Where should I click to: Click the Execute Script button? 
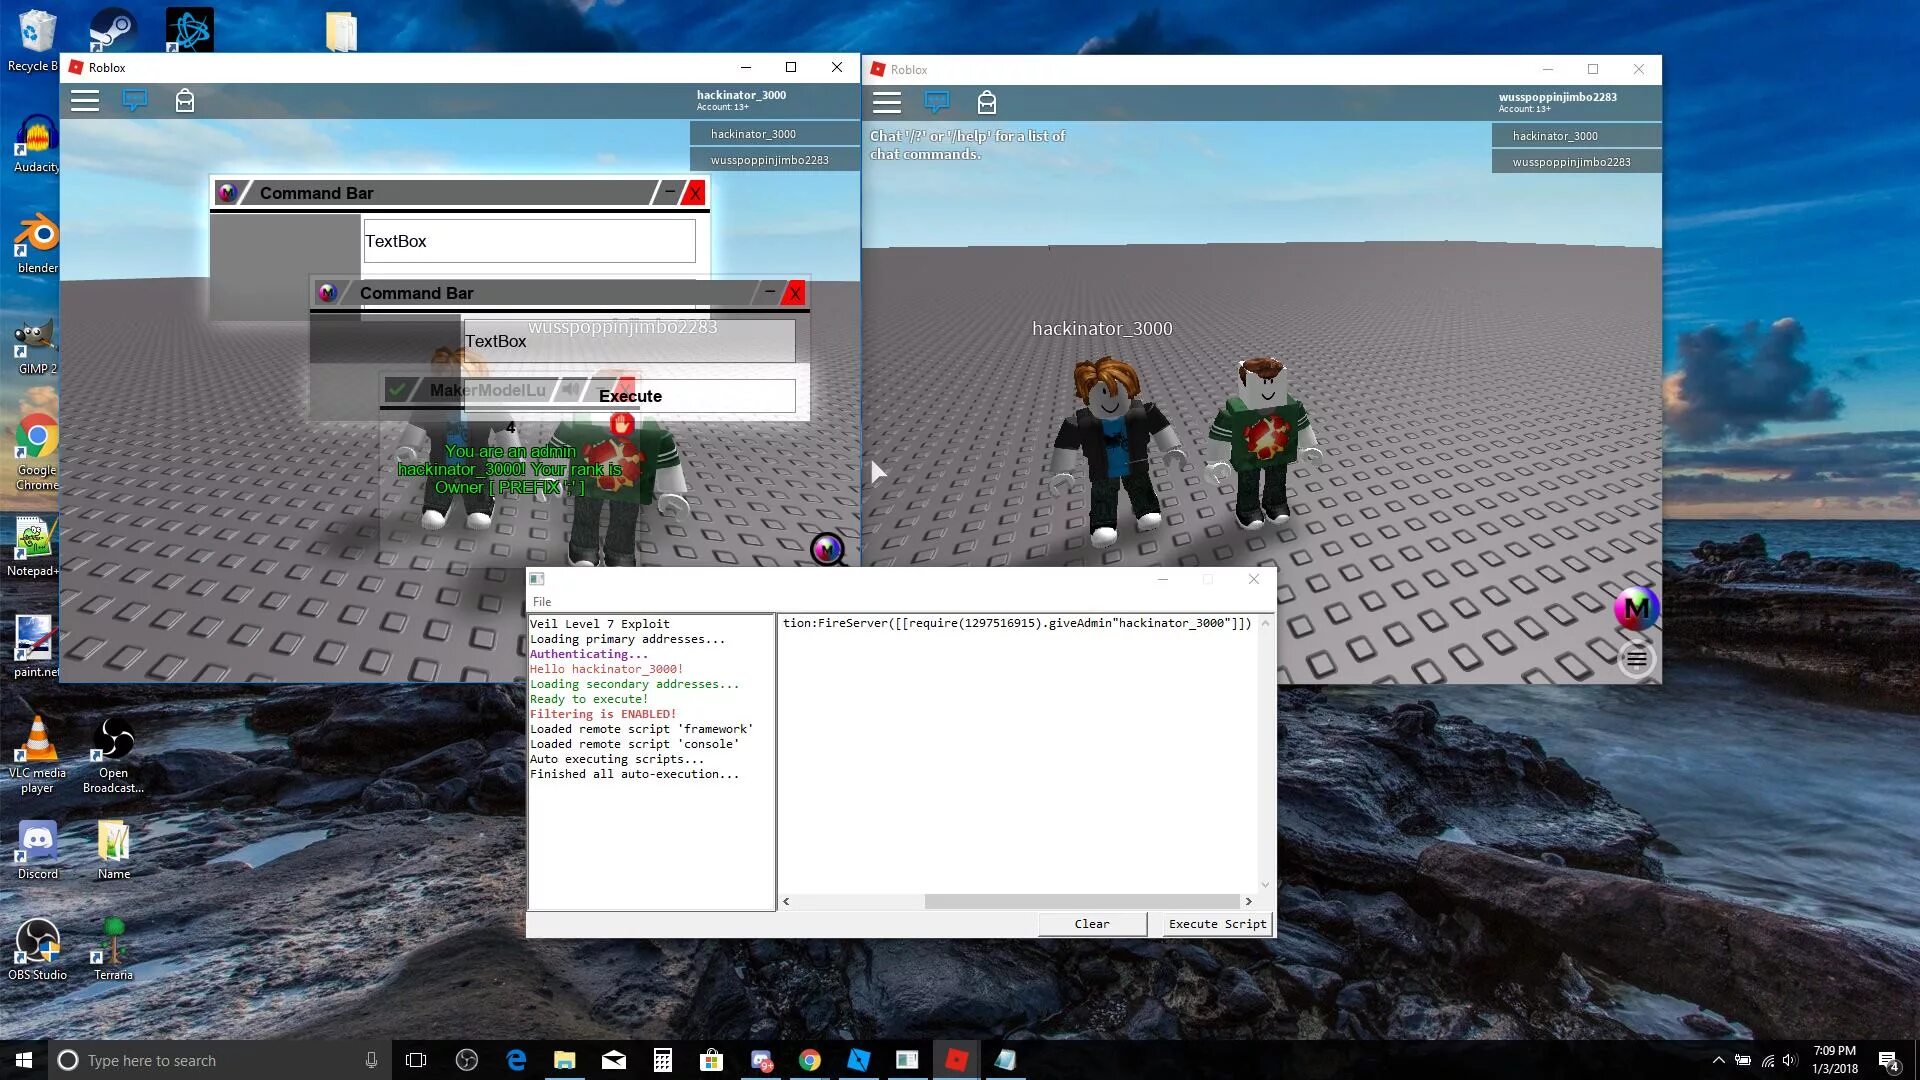click(1213, 923)
